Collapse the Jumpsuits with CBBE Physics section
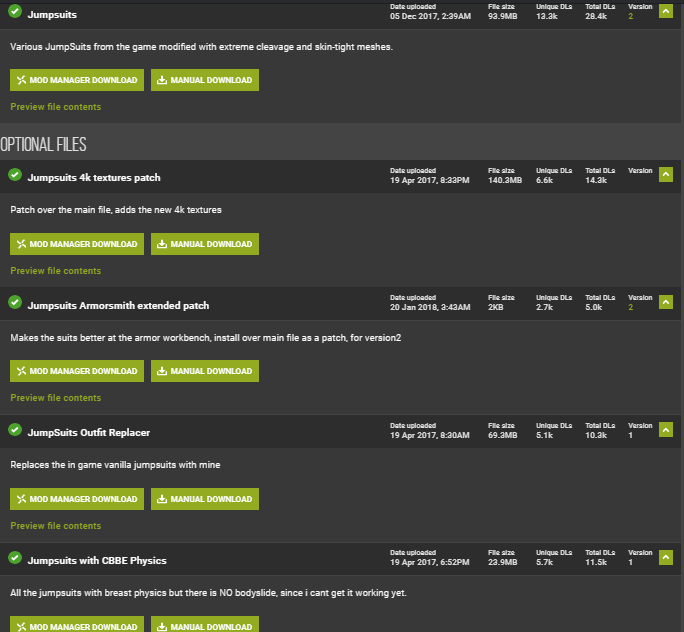Viewport: 684px width, 632px height. point(666,557)
